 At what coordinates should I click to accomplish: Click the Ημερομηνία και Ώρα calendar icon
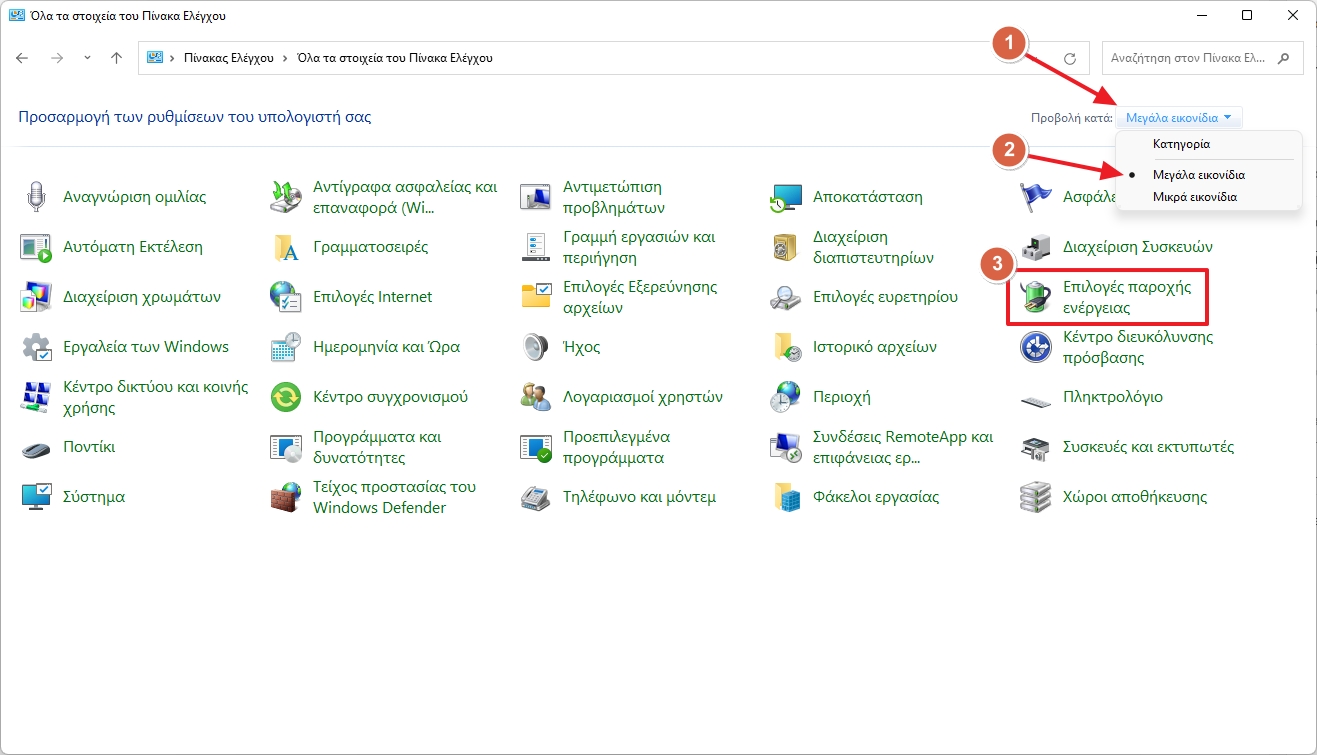(x=286, y=347)
